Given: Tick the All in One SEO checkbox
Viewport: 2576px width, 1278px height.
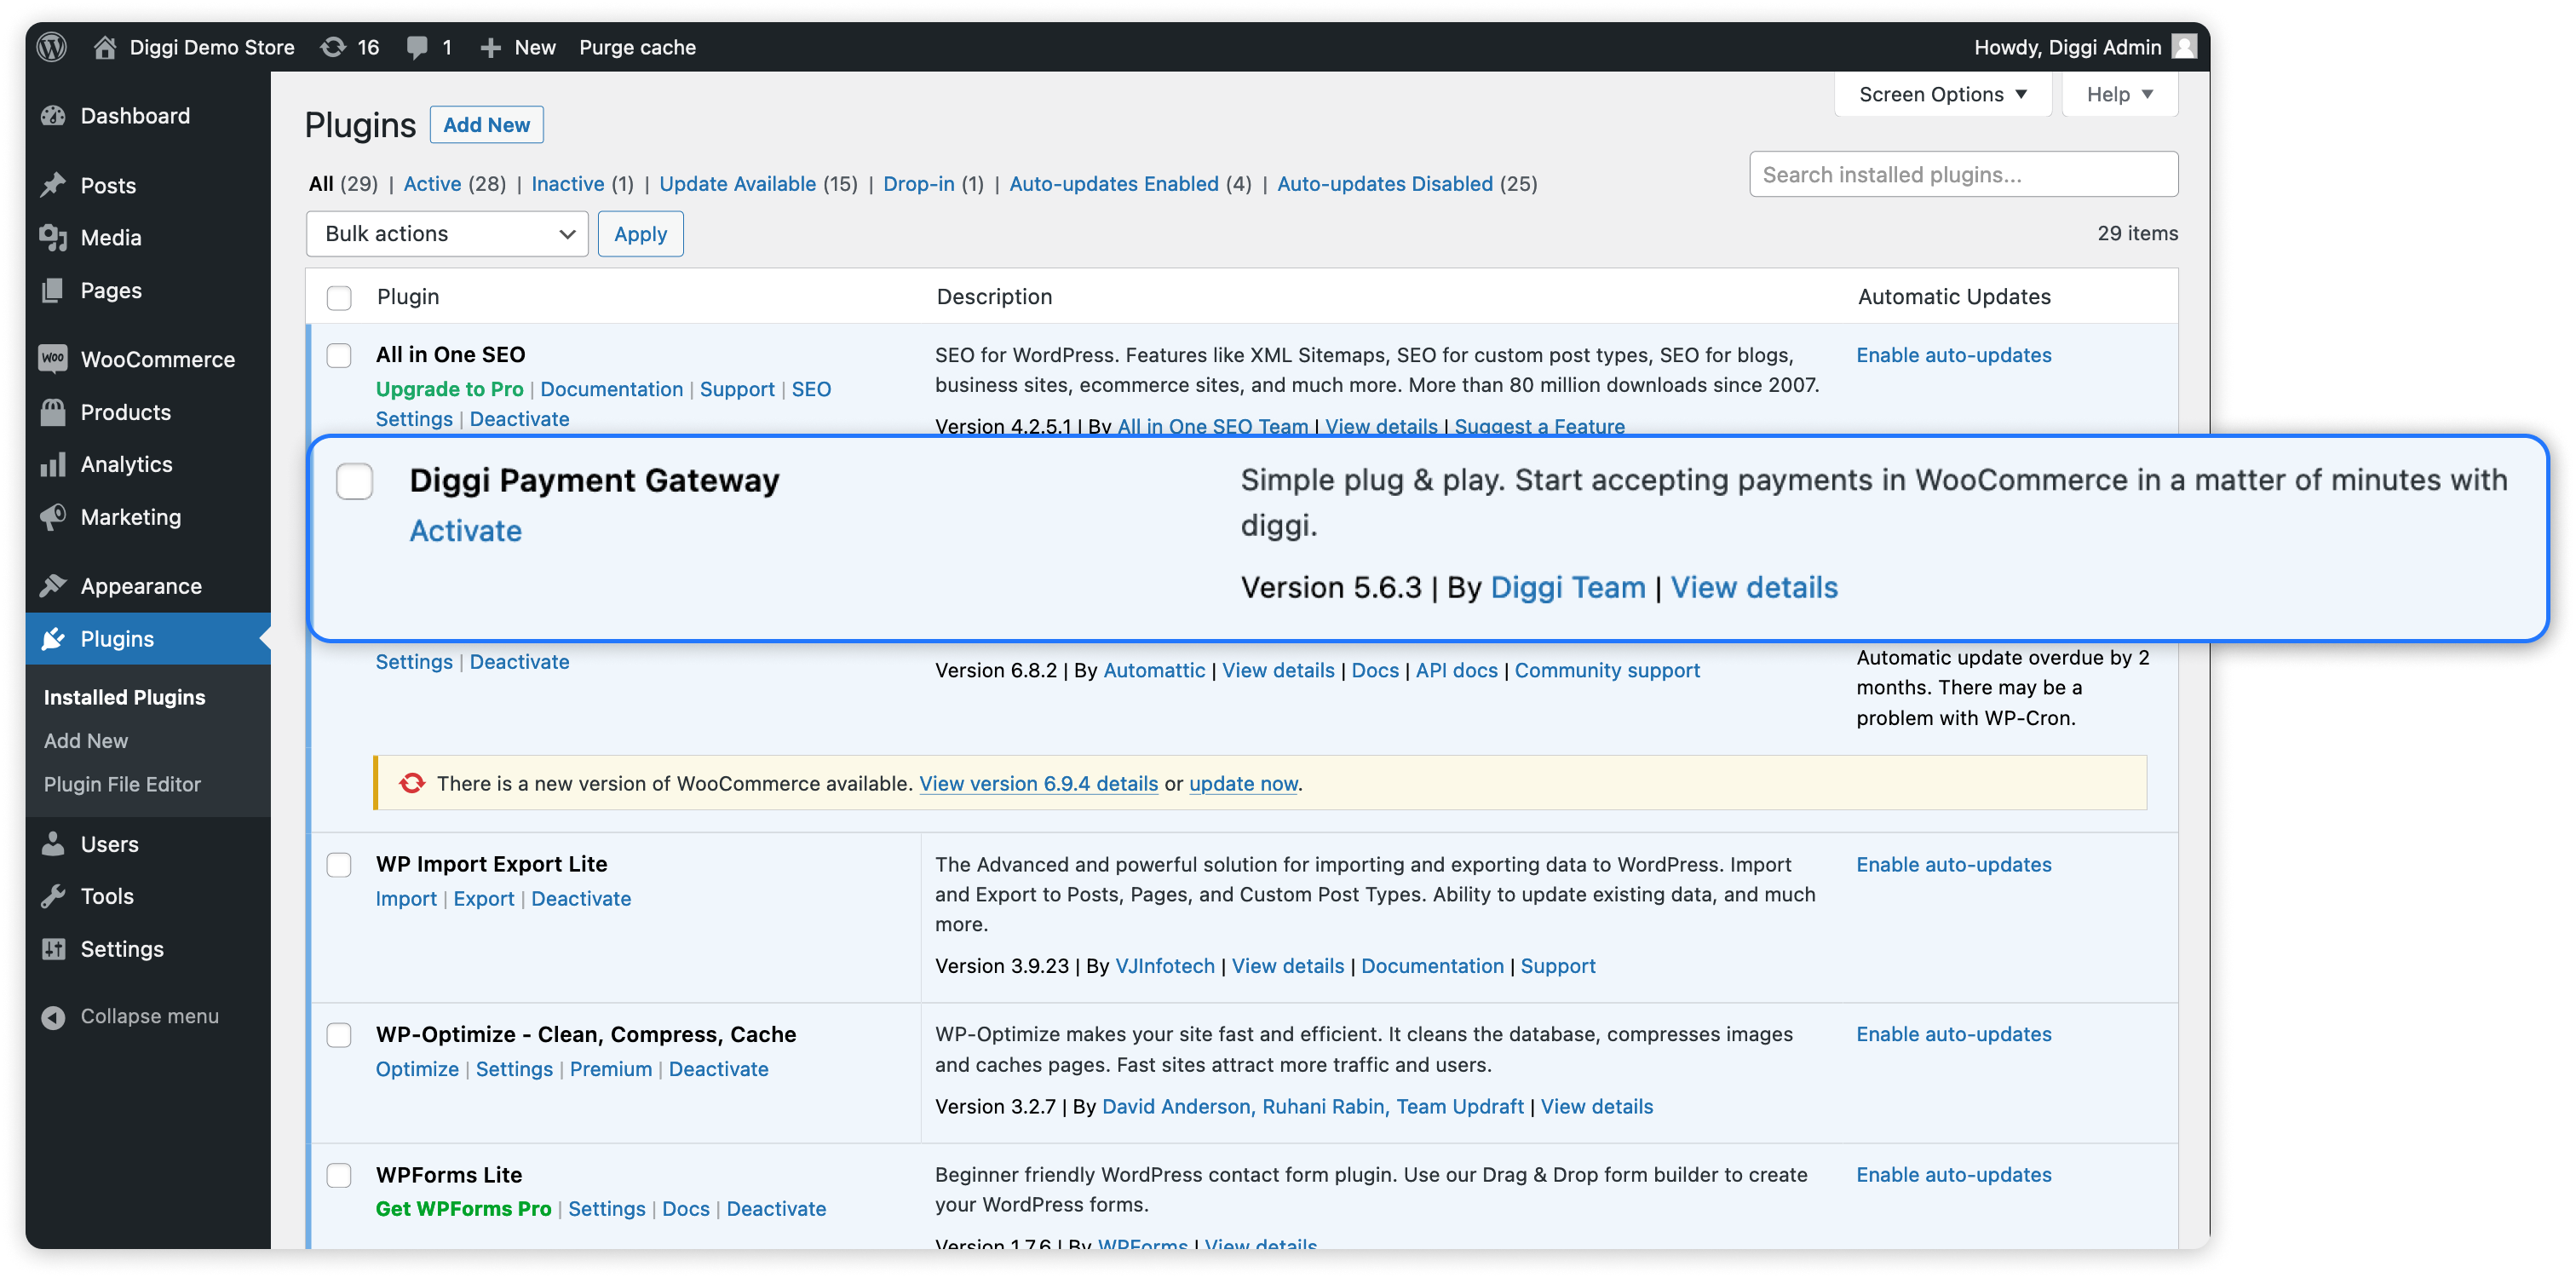Looking at the screenshot, I should pyautogui.click(x=339, y=355).
